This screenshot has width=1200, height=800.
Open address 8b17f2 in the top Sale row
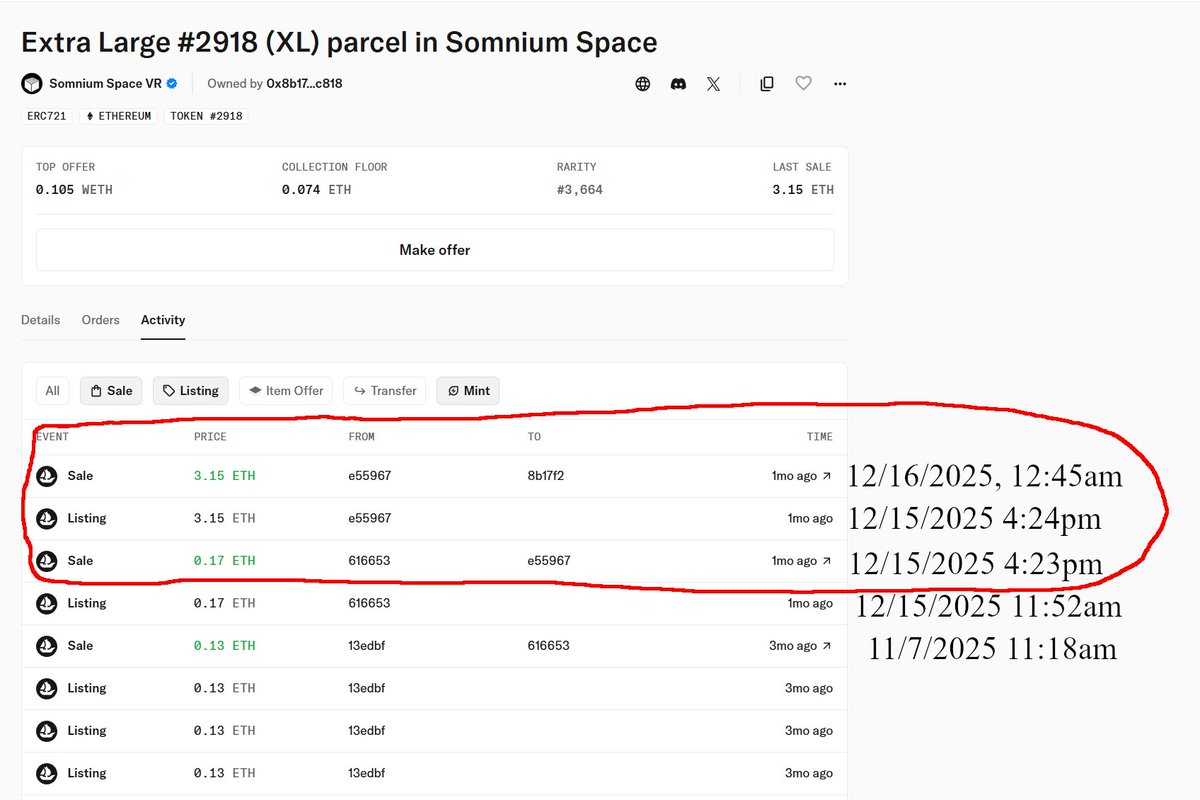(546, 476)
